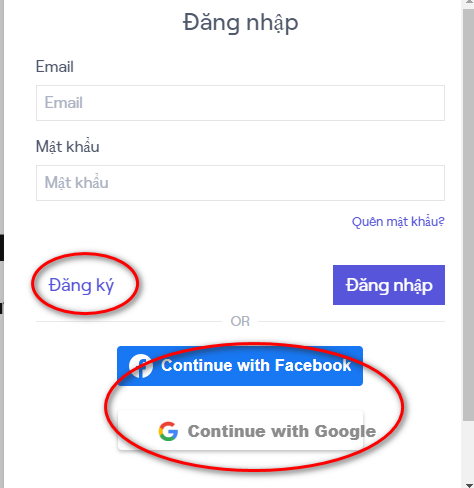This screenshot has width=474, height=488.
Task: Open the Đăng ký sign-up link
Action: [x=81, y=285]
